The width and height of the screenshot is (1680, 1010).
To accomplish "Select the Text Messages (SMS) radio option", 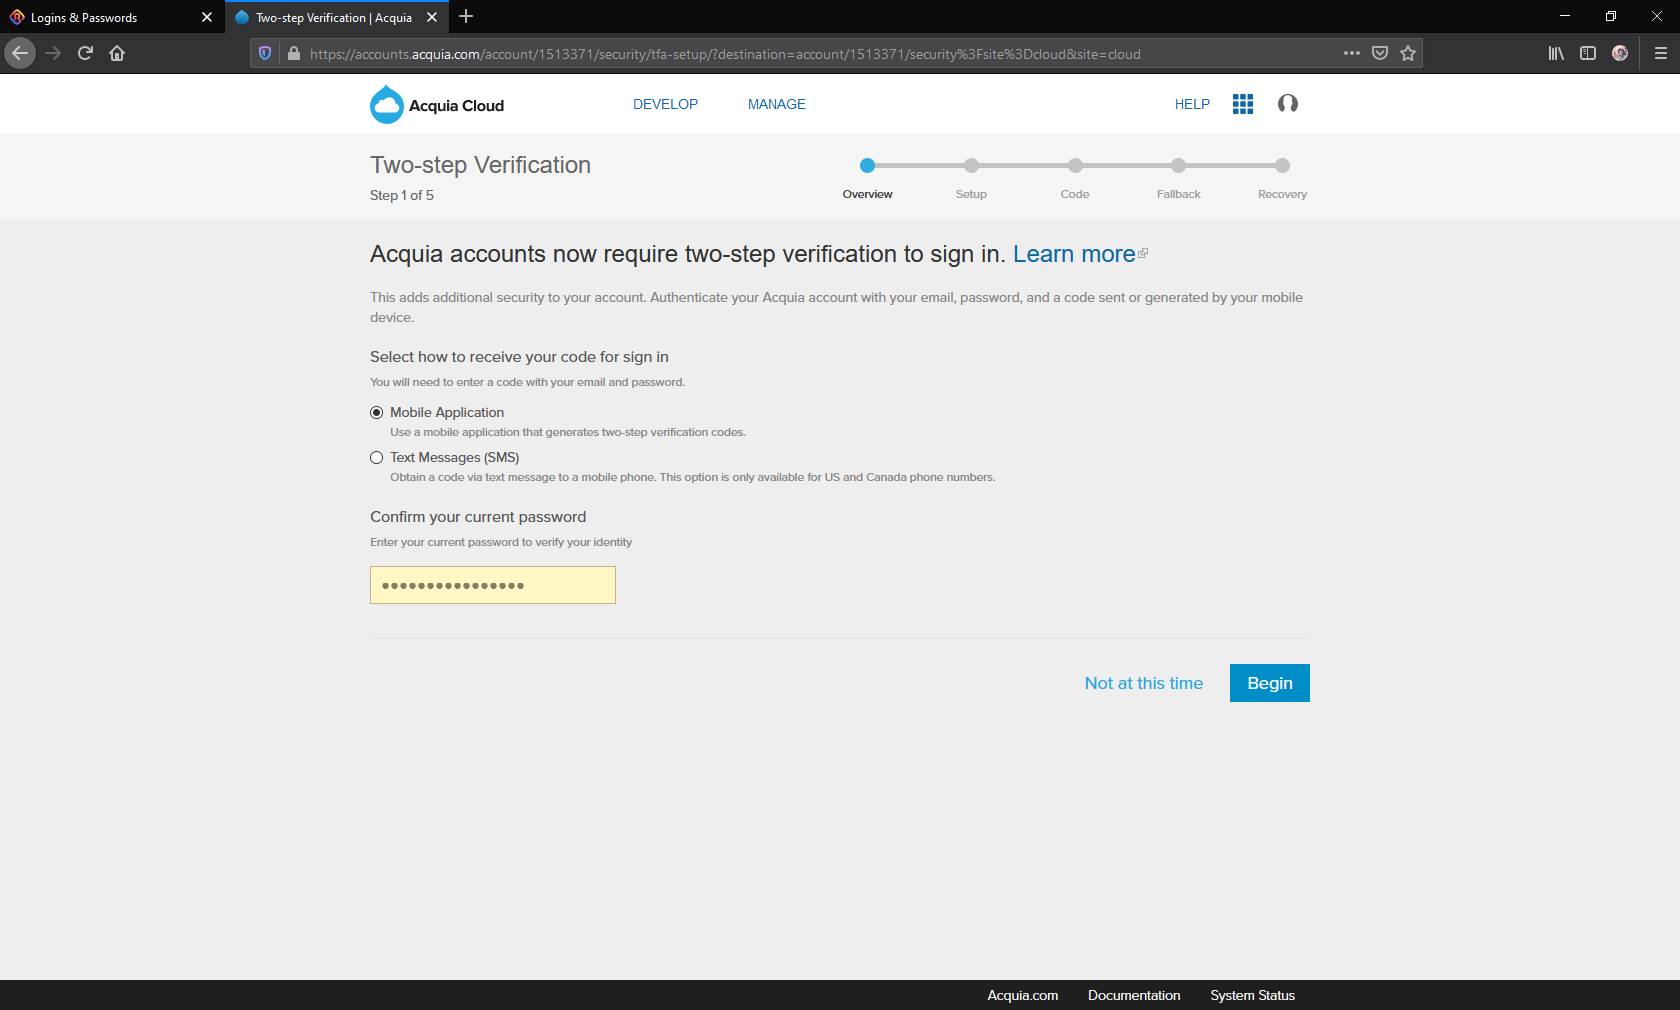I will (x=377, y=457).
